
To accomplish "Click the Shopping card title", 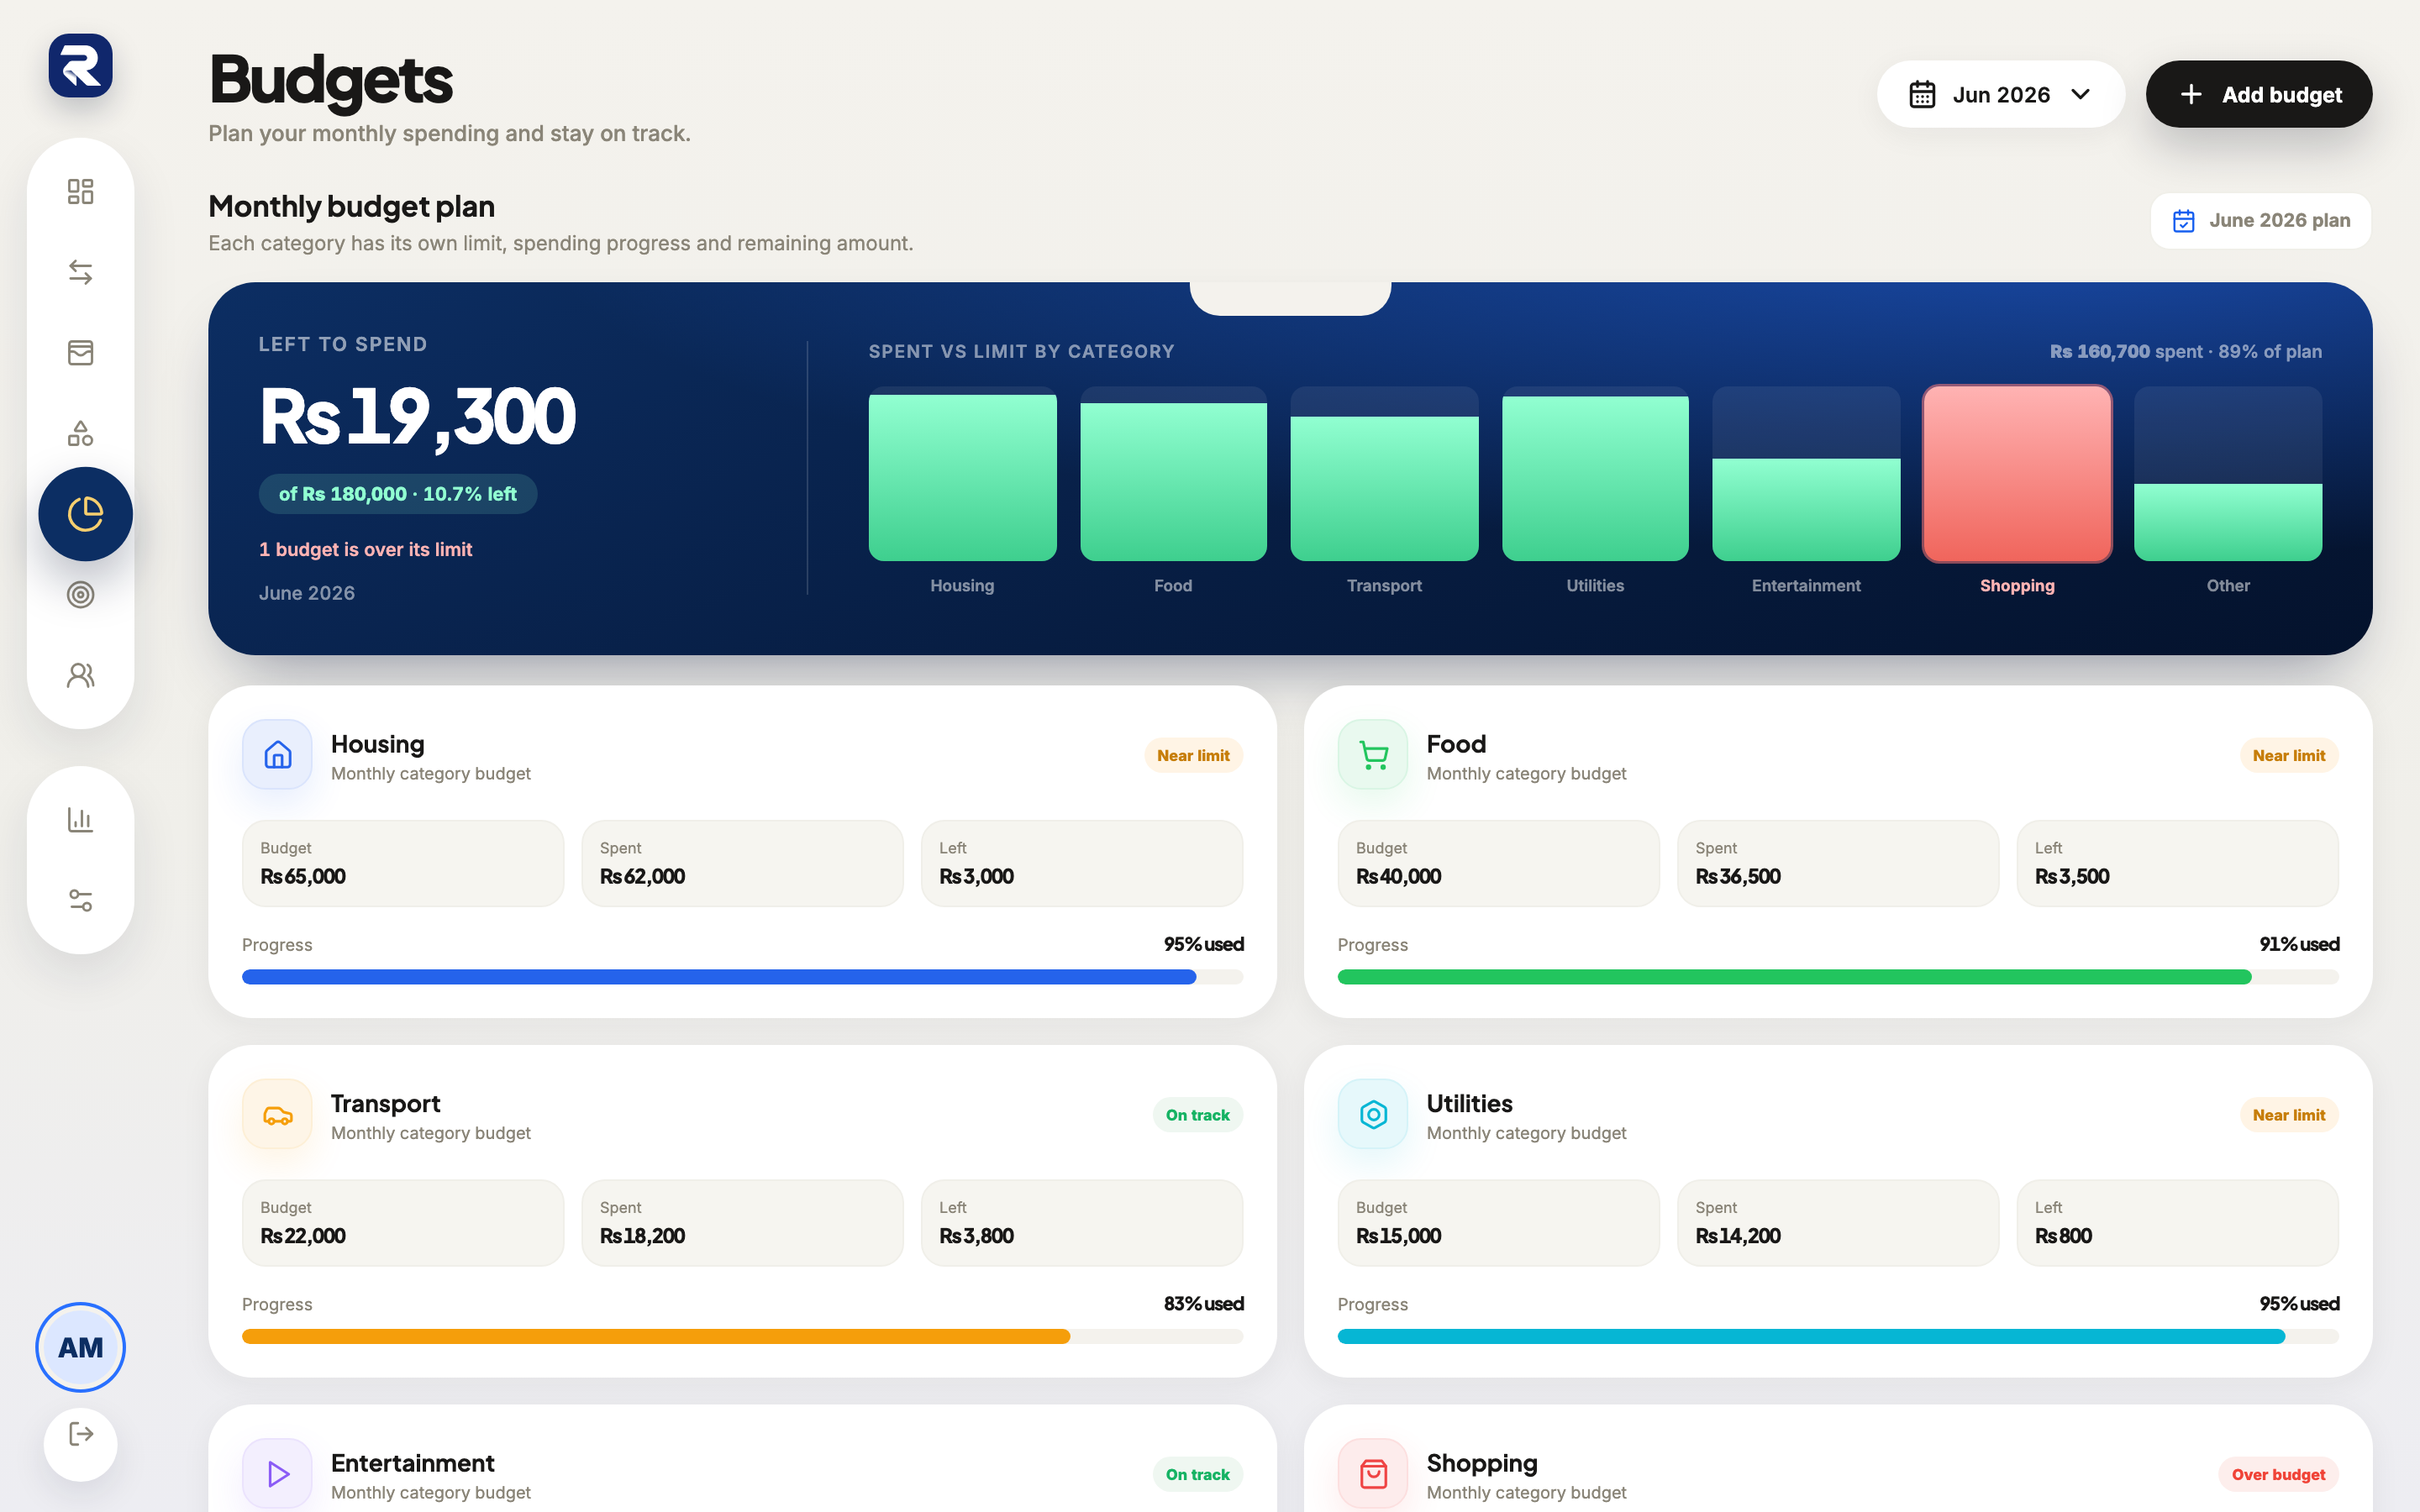I will pos(1482,1463).
